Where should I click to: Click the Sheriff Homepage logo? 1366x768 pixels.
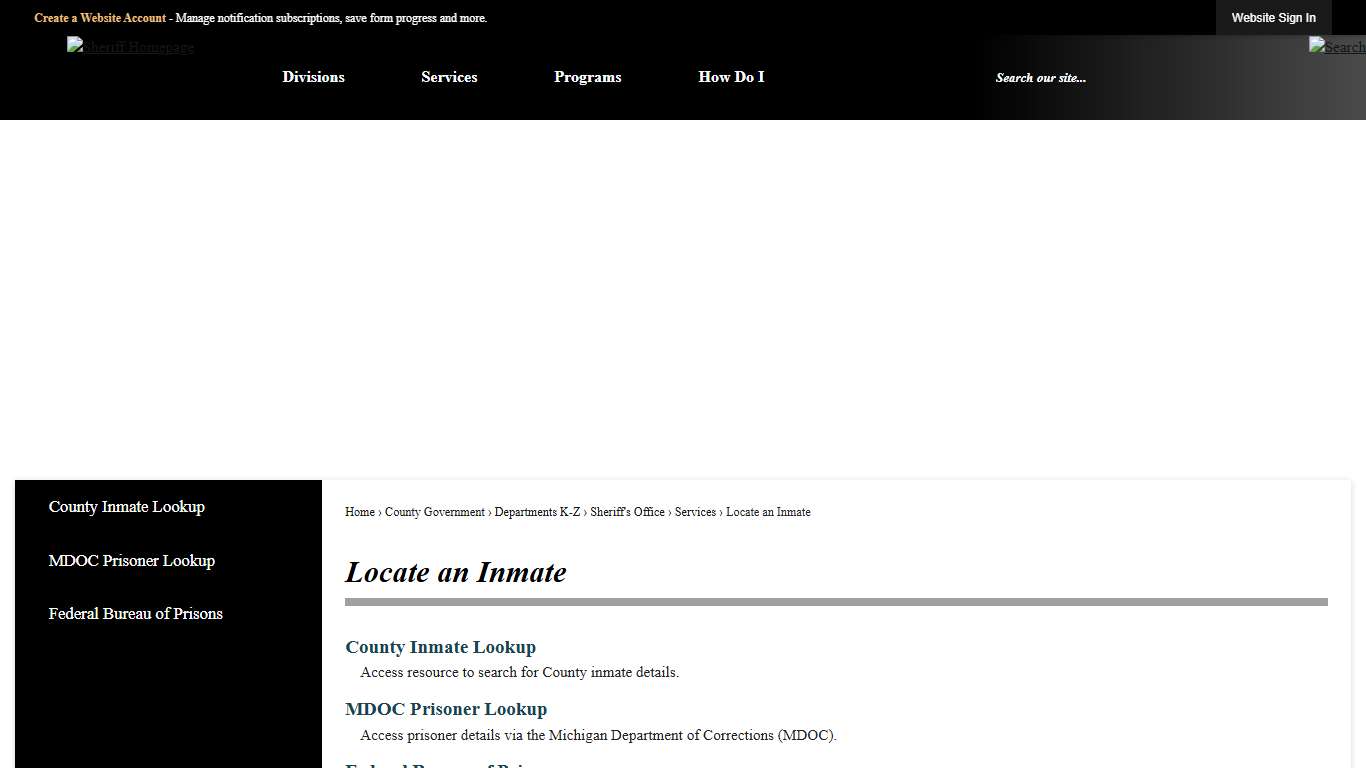[130, 47]
